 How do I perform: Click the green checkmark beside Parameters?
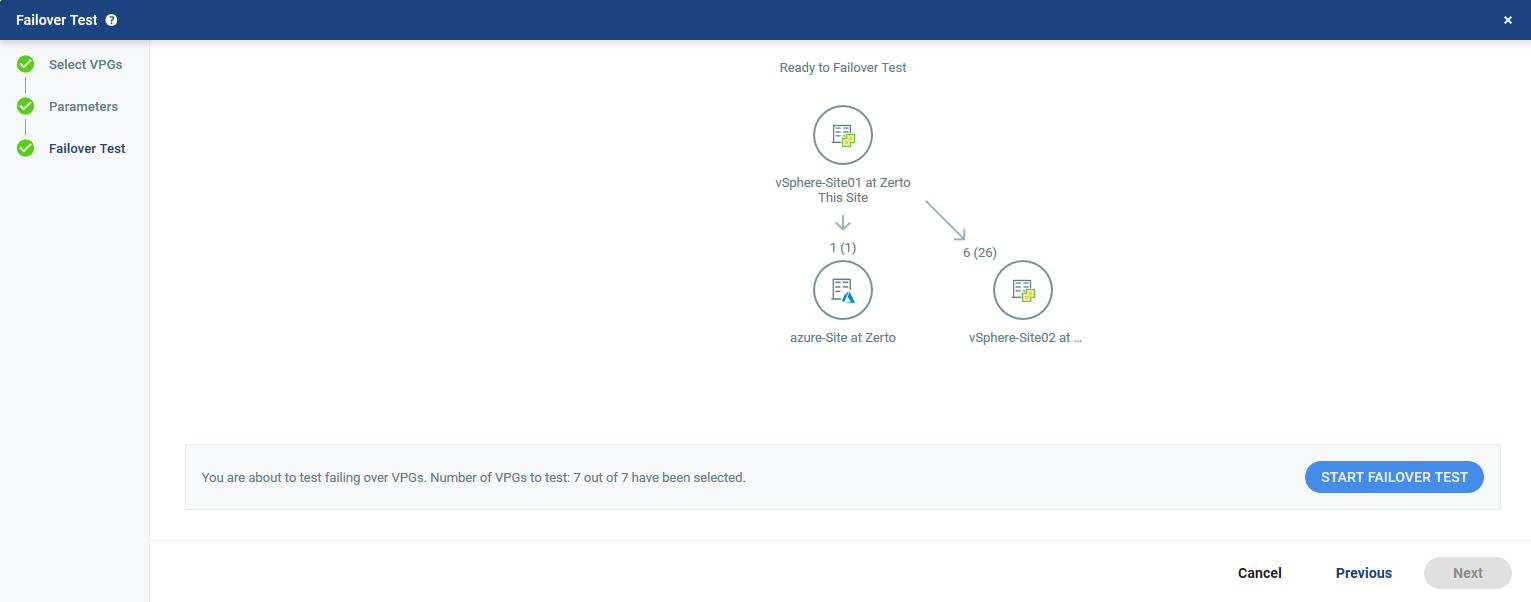click(x=26, y=107)
